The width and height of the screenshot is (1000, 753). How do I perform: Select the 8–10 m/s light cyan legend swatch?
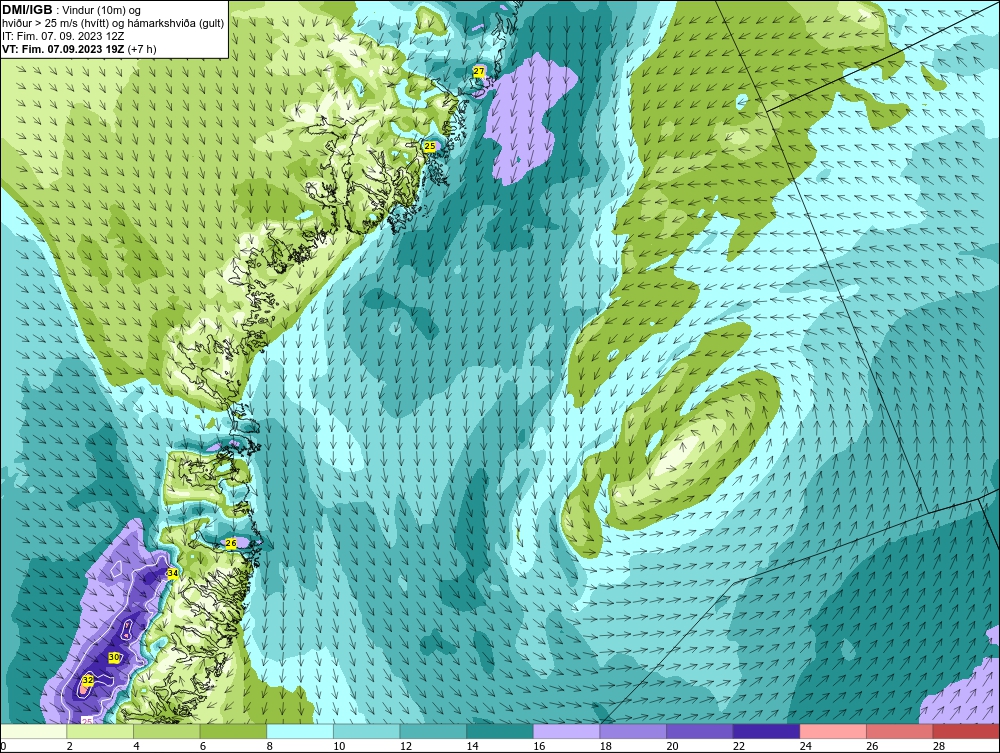point(300,731)
